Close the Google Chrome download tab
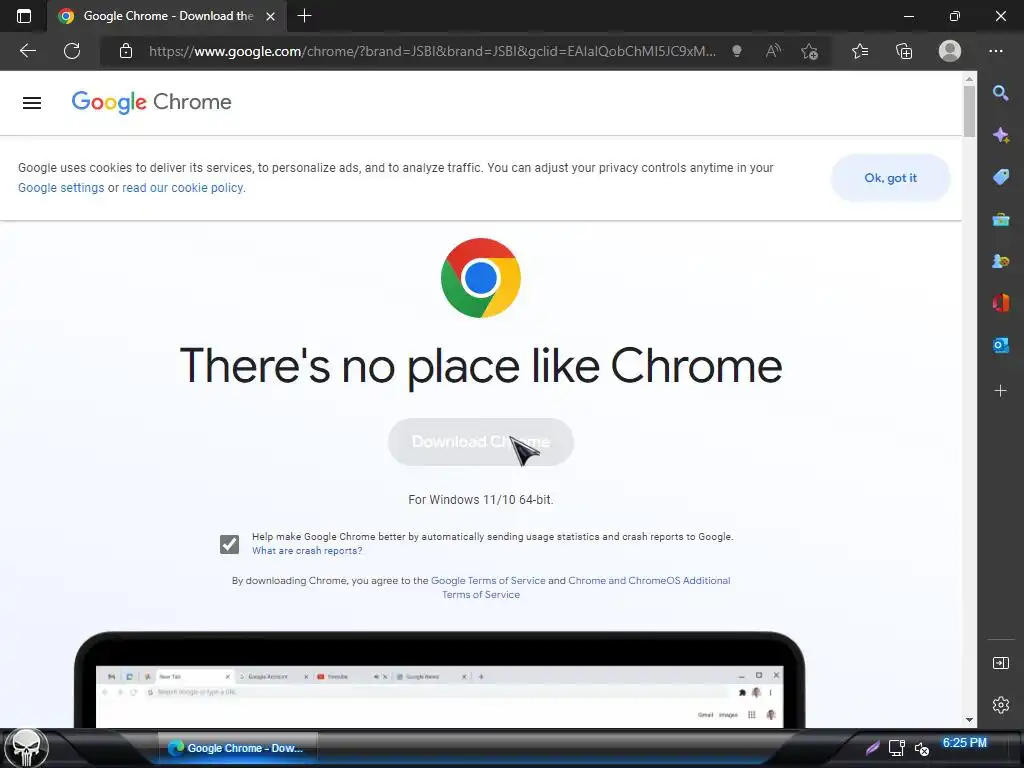The width and height of the screenshot is (1024, 768). coord(270,16)
